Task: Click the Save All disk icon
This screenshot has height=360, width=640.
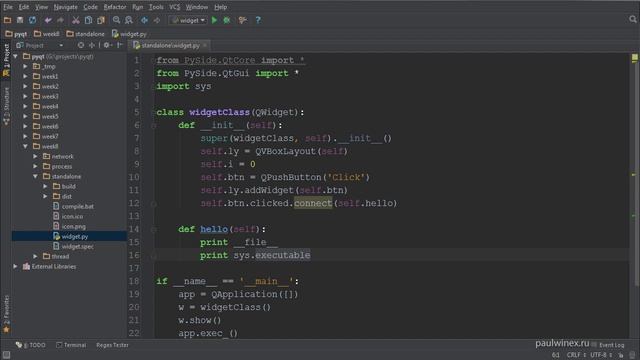Action: pyautogui.click(x=20, y=20)
